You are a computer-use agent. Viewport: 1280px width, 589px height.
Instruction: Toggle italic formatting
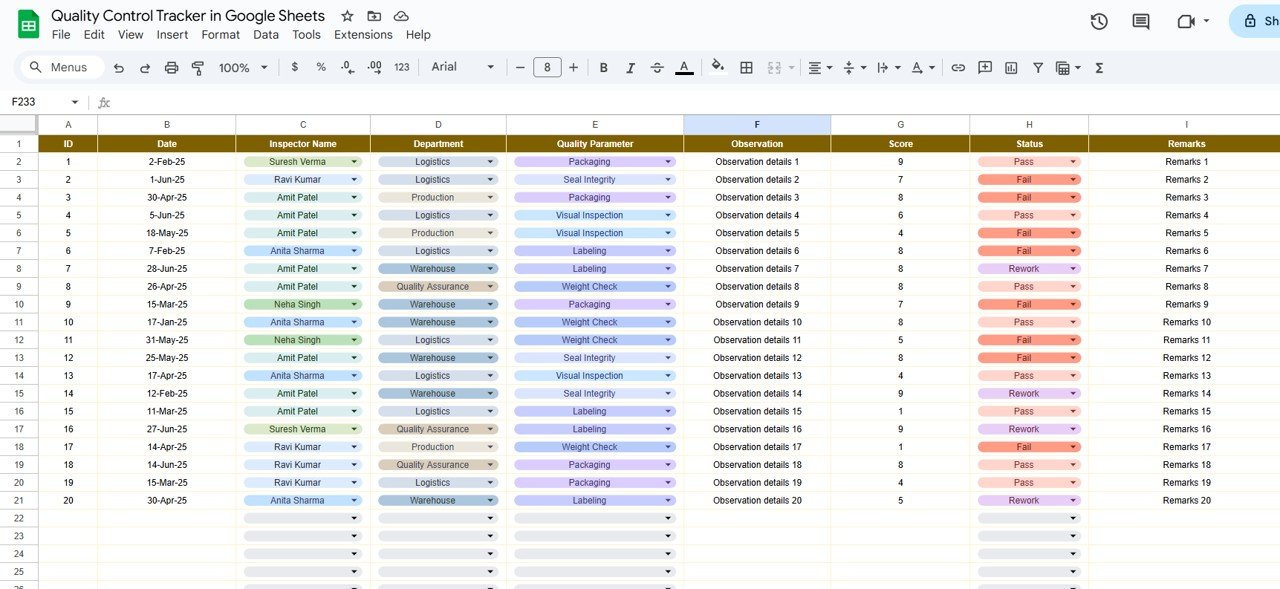630,67
